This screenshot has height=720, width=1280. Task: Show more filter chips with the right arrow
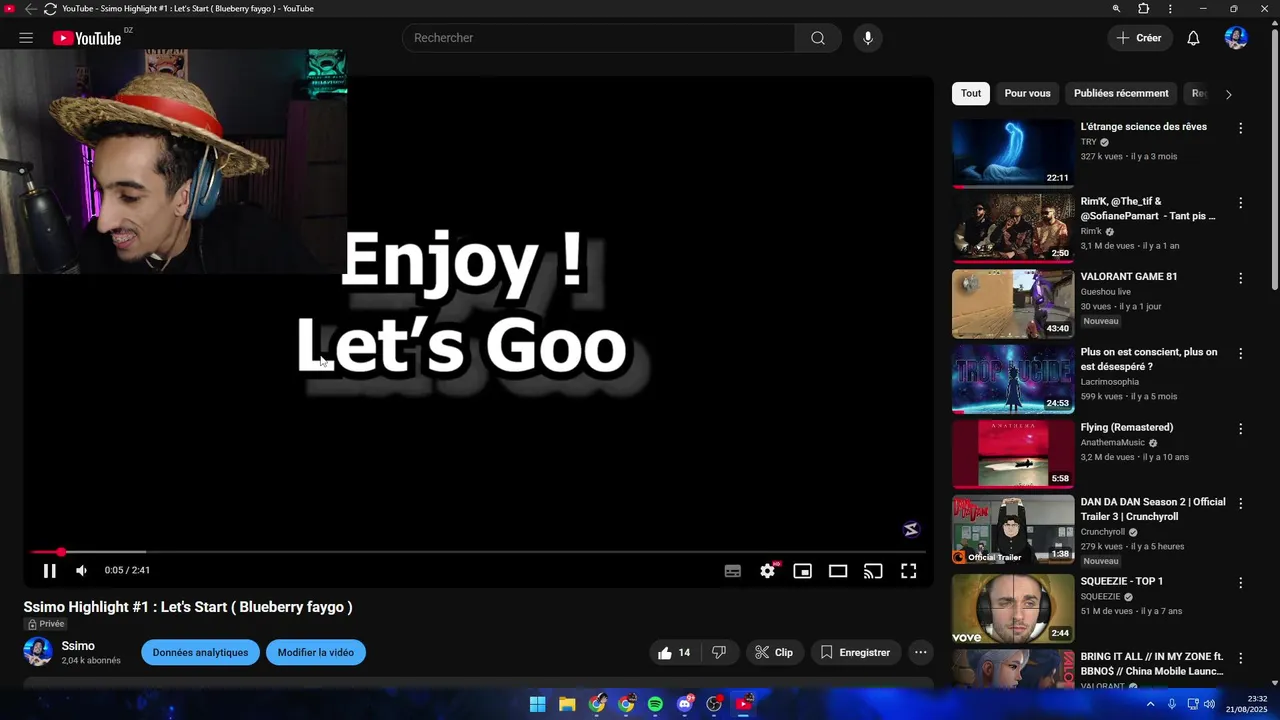[x=1228, y=94]
